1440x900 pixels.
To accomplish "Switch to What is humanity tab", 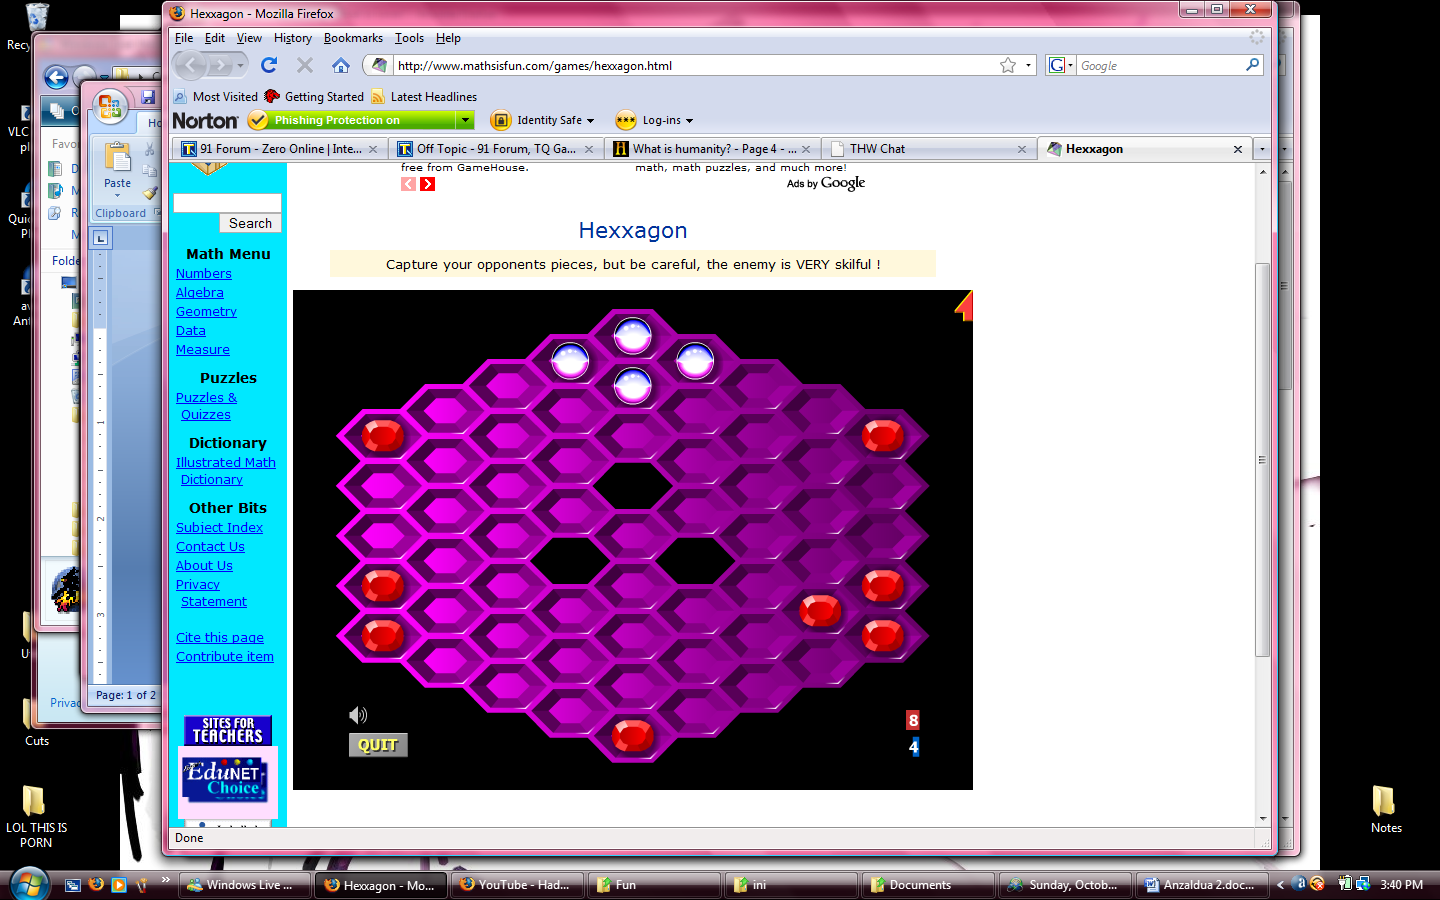I will (x=713, y=149).
